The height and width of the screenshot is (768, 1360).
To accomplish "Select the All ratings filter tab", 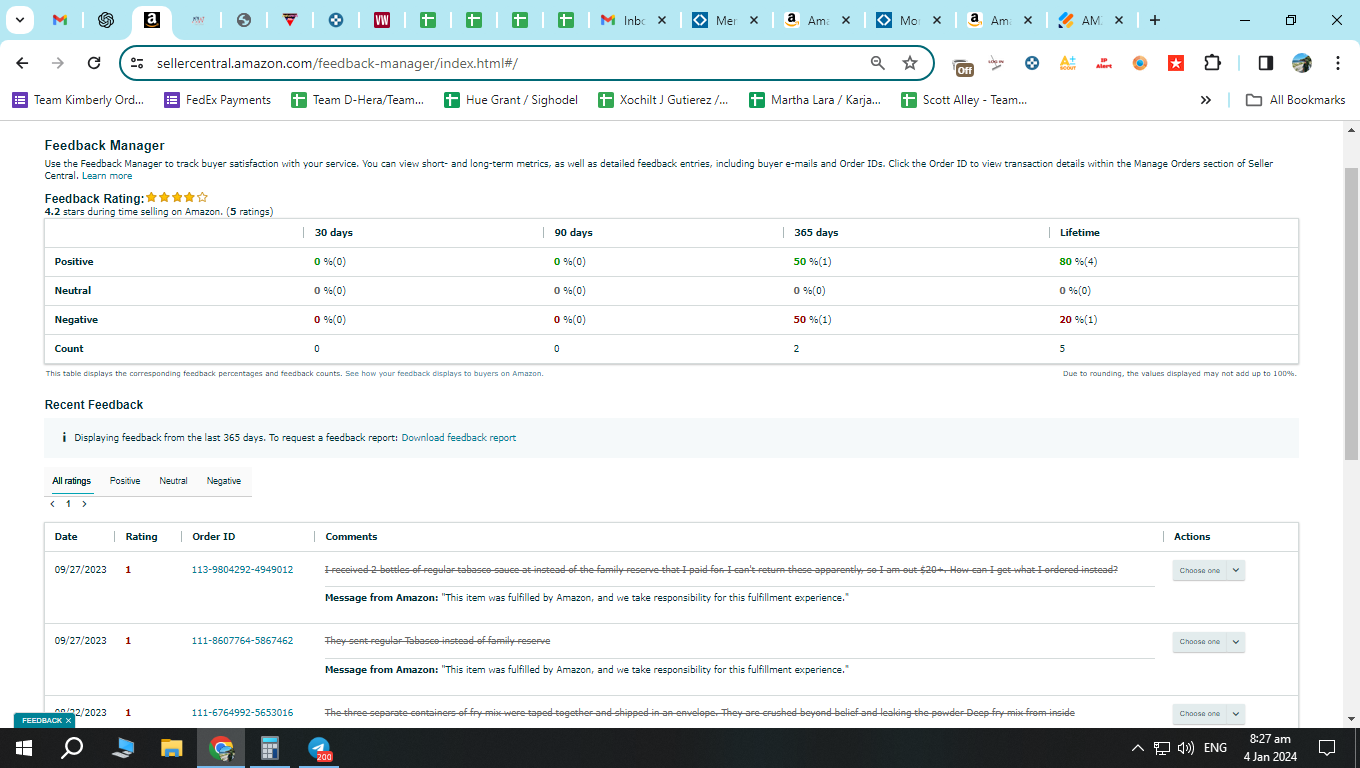I will (x=72, y=481).
